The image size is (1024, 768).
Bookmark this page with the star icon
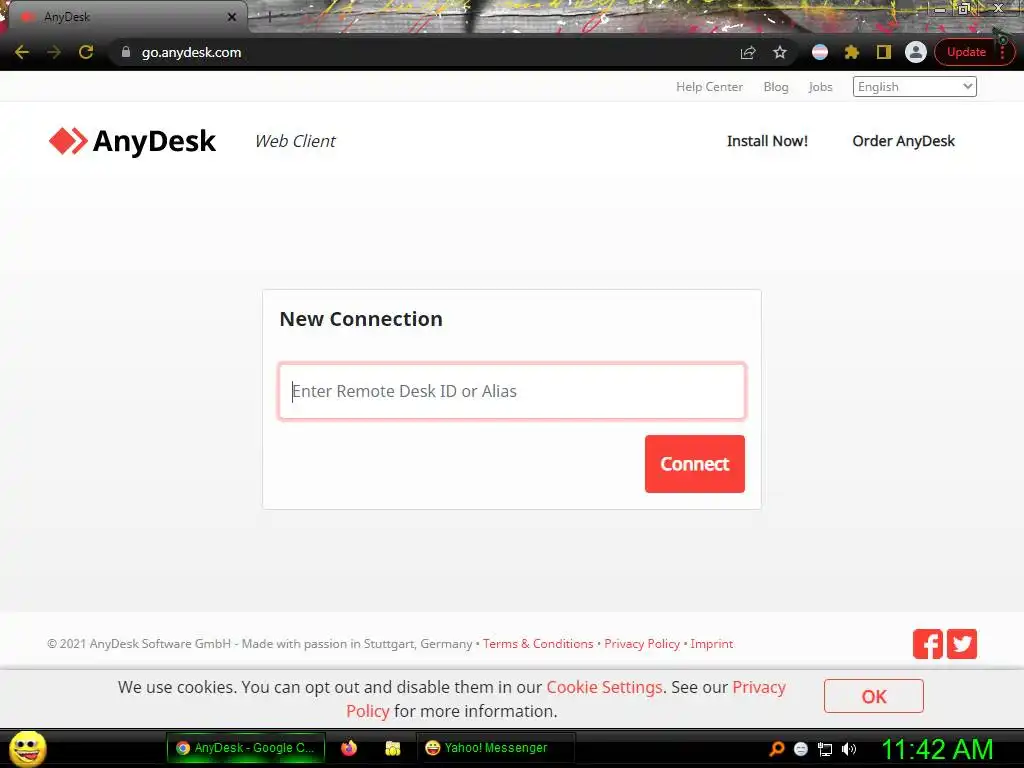click(780, 52)
